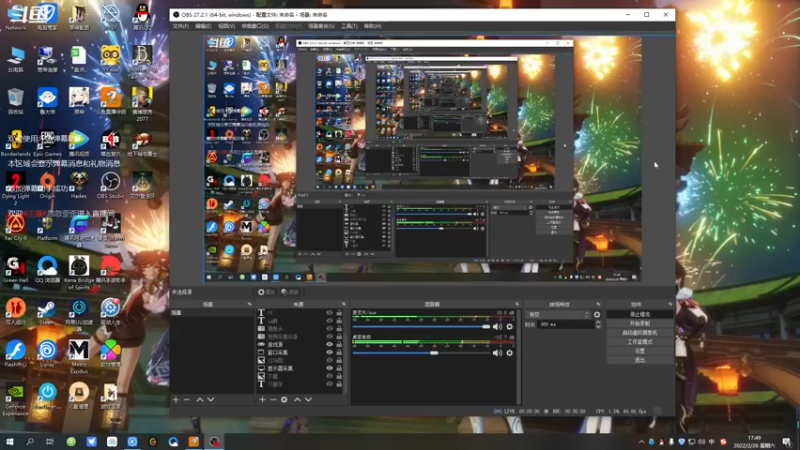Open 工具(T) menu
800x450 pixels.
tap(349, 26)
